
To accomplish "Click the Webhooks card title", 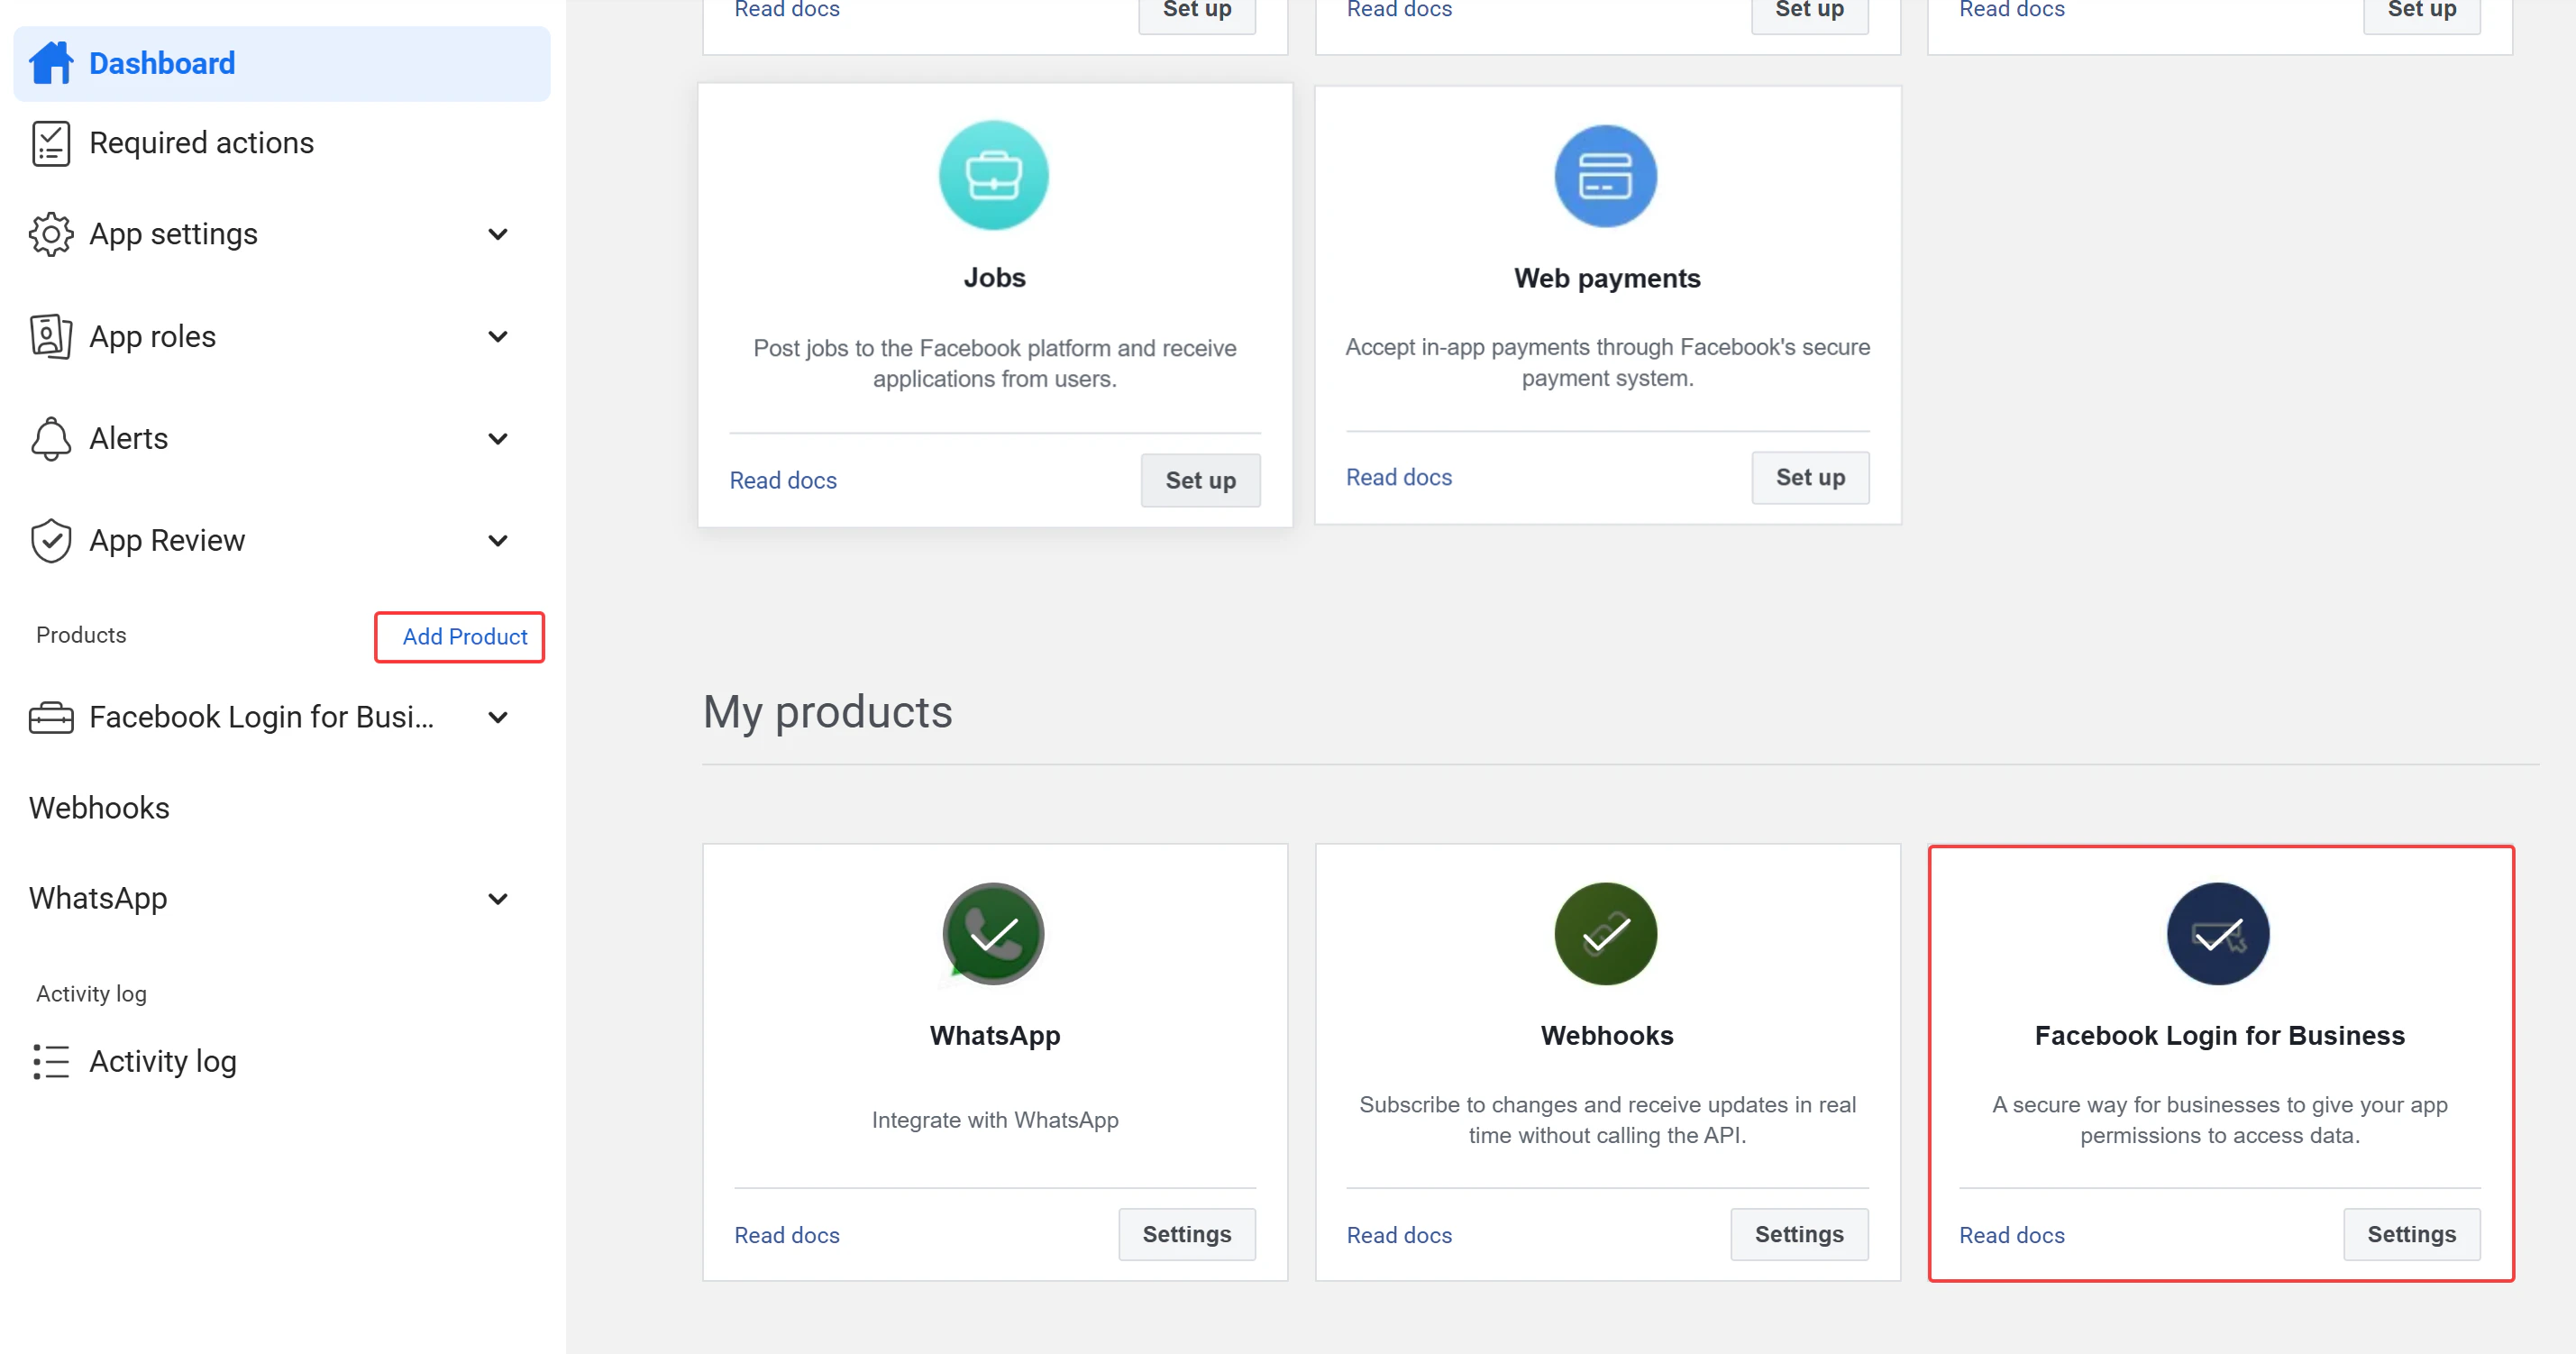I will (x=1606, y=1035).
